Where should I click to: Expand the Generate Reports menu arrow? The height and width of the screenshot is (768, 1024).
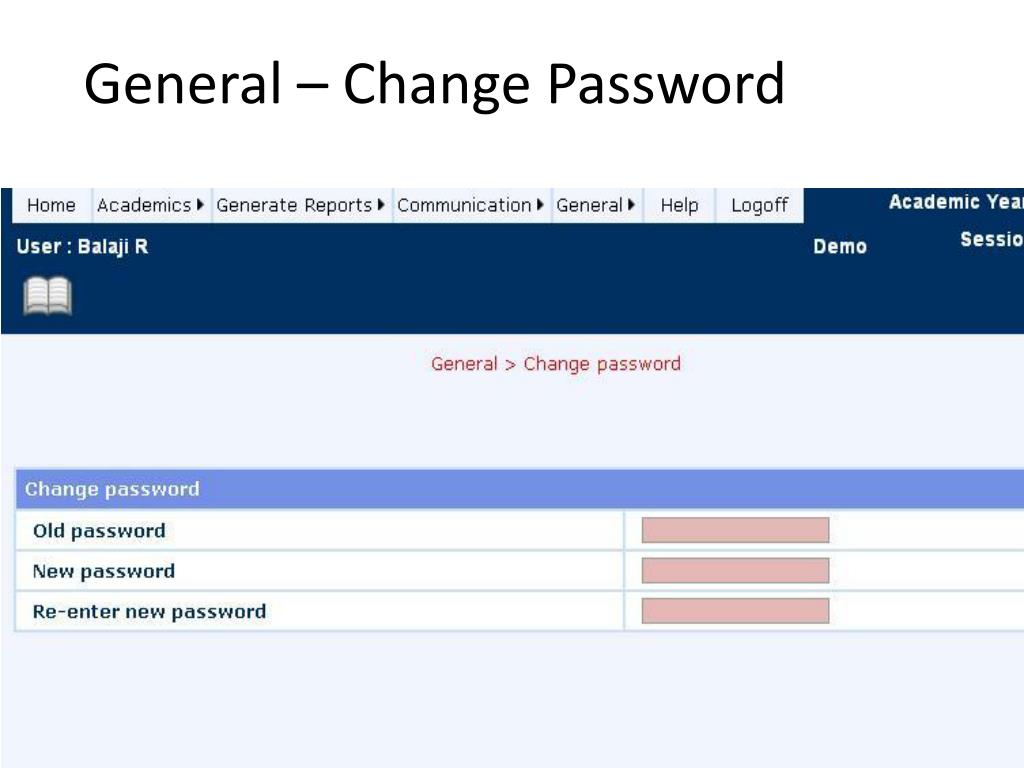tap(381, 205)
